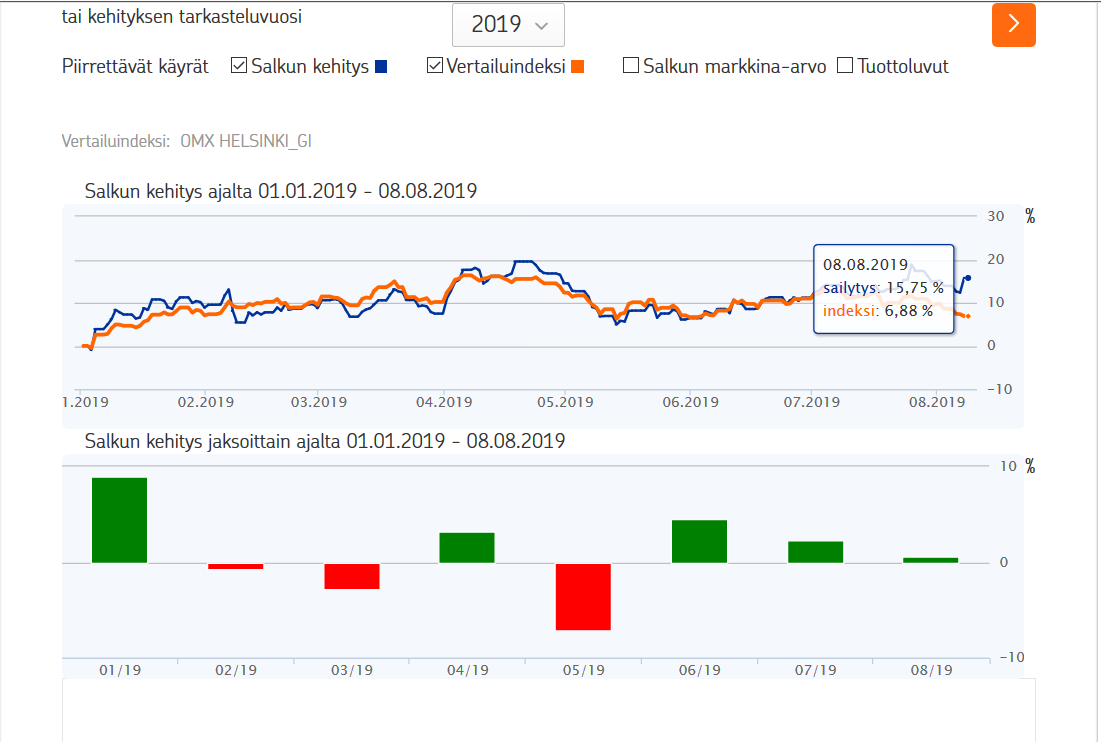Click the small red 02/19 bar
The image size is (1101, 742).
236,566
